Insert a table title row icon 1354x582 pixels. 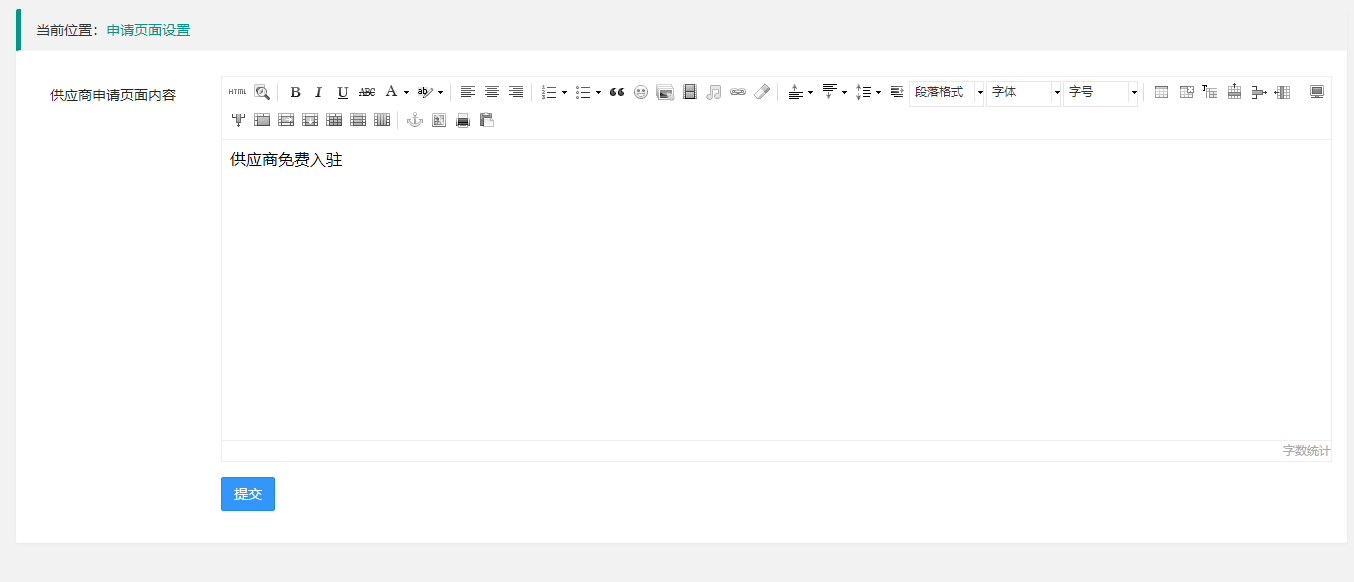pos(1210,92)
